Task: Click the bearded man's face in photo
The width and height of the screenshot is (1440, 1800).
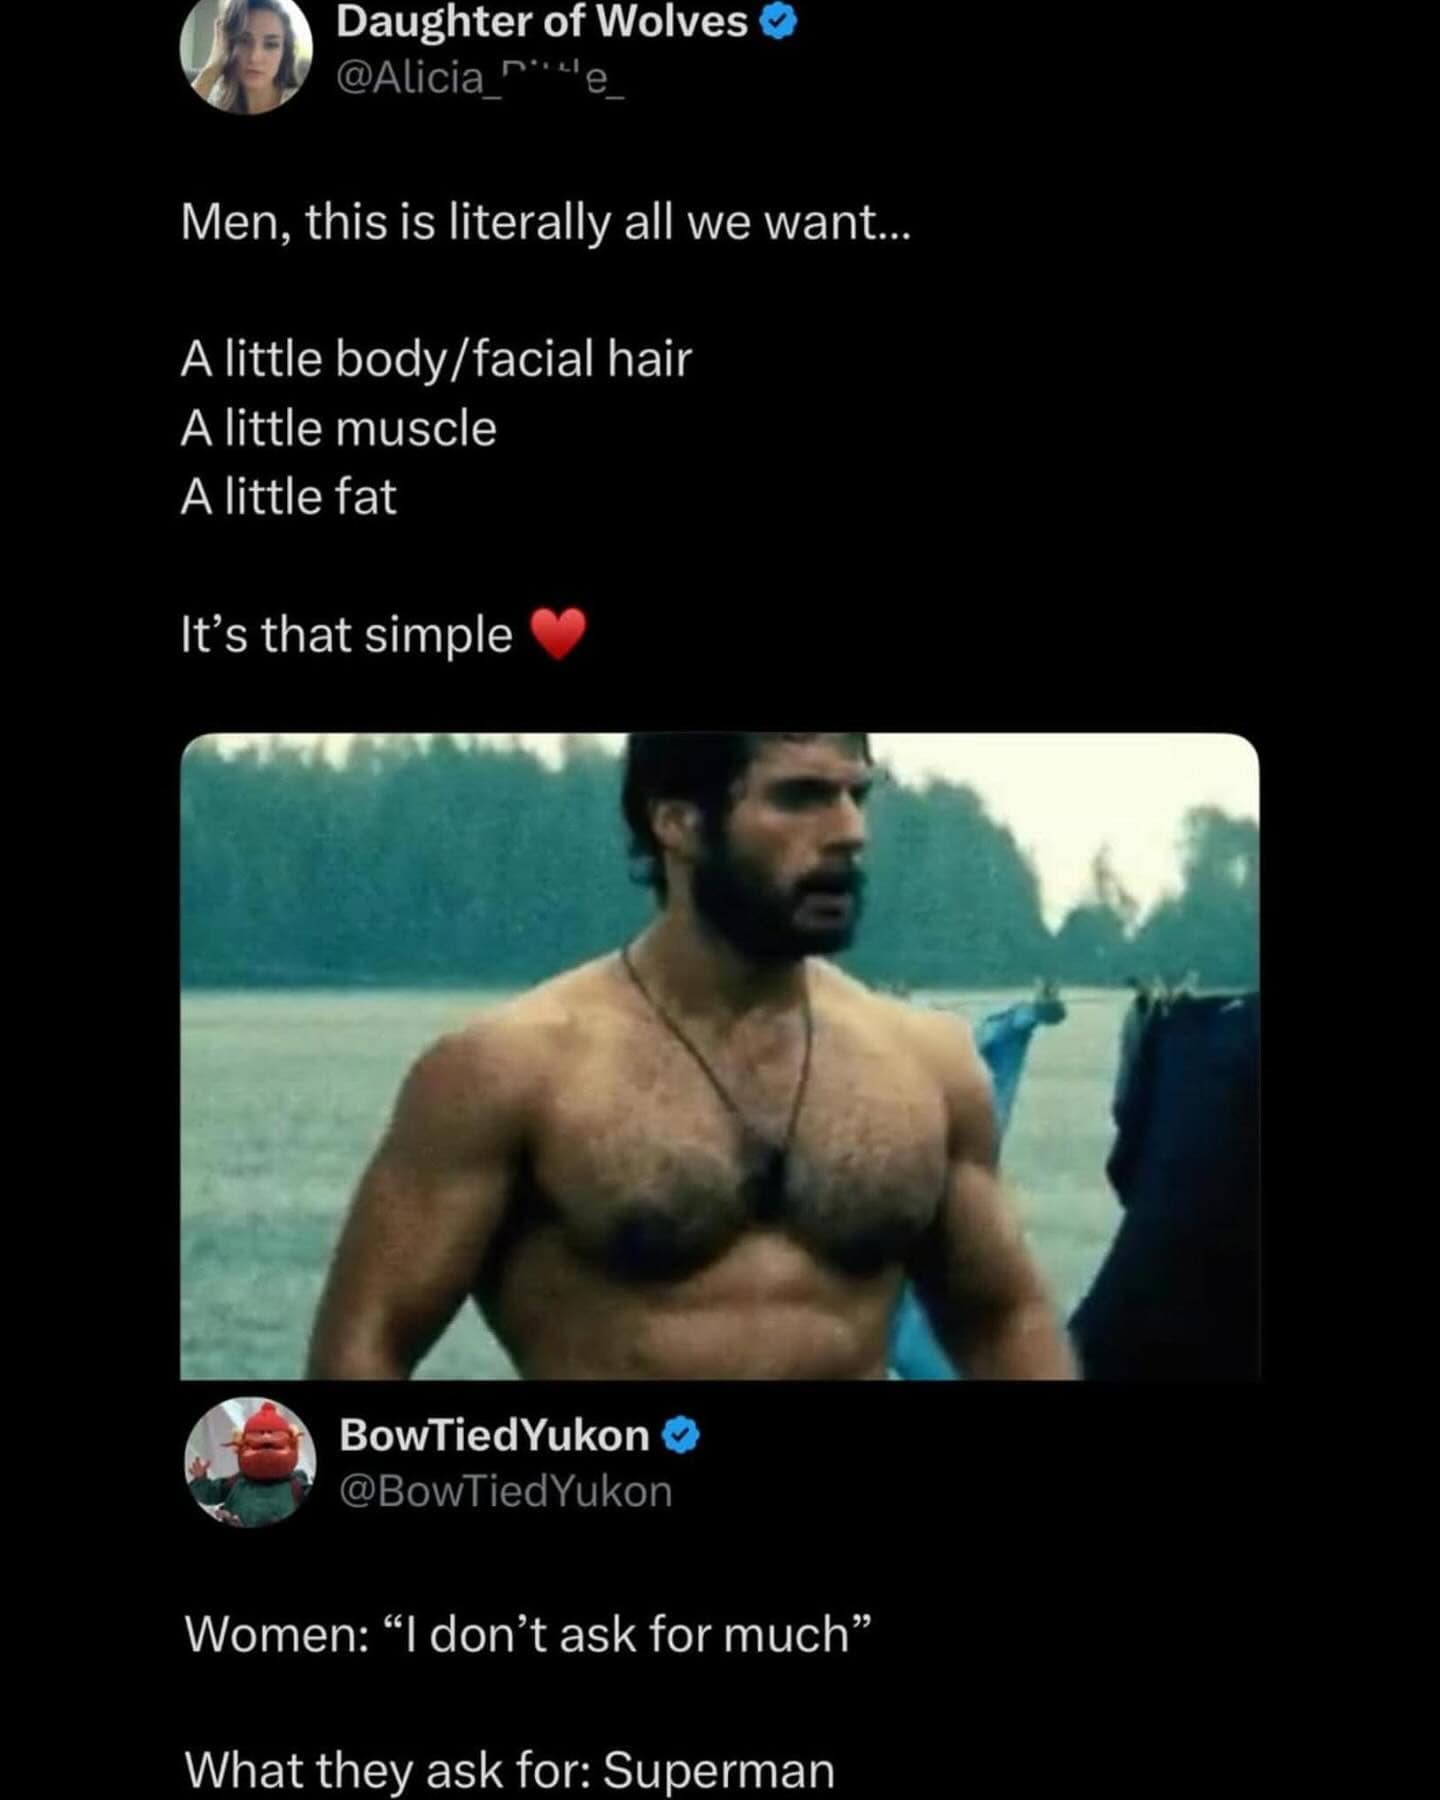Action: click(790, 850)
